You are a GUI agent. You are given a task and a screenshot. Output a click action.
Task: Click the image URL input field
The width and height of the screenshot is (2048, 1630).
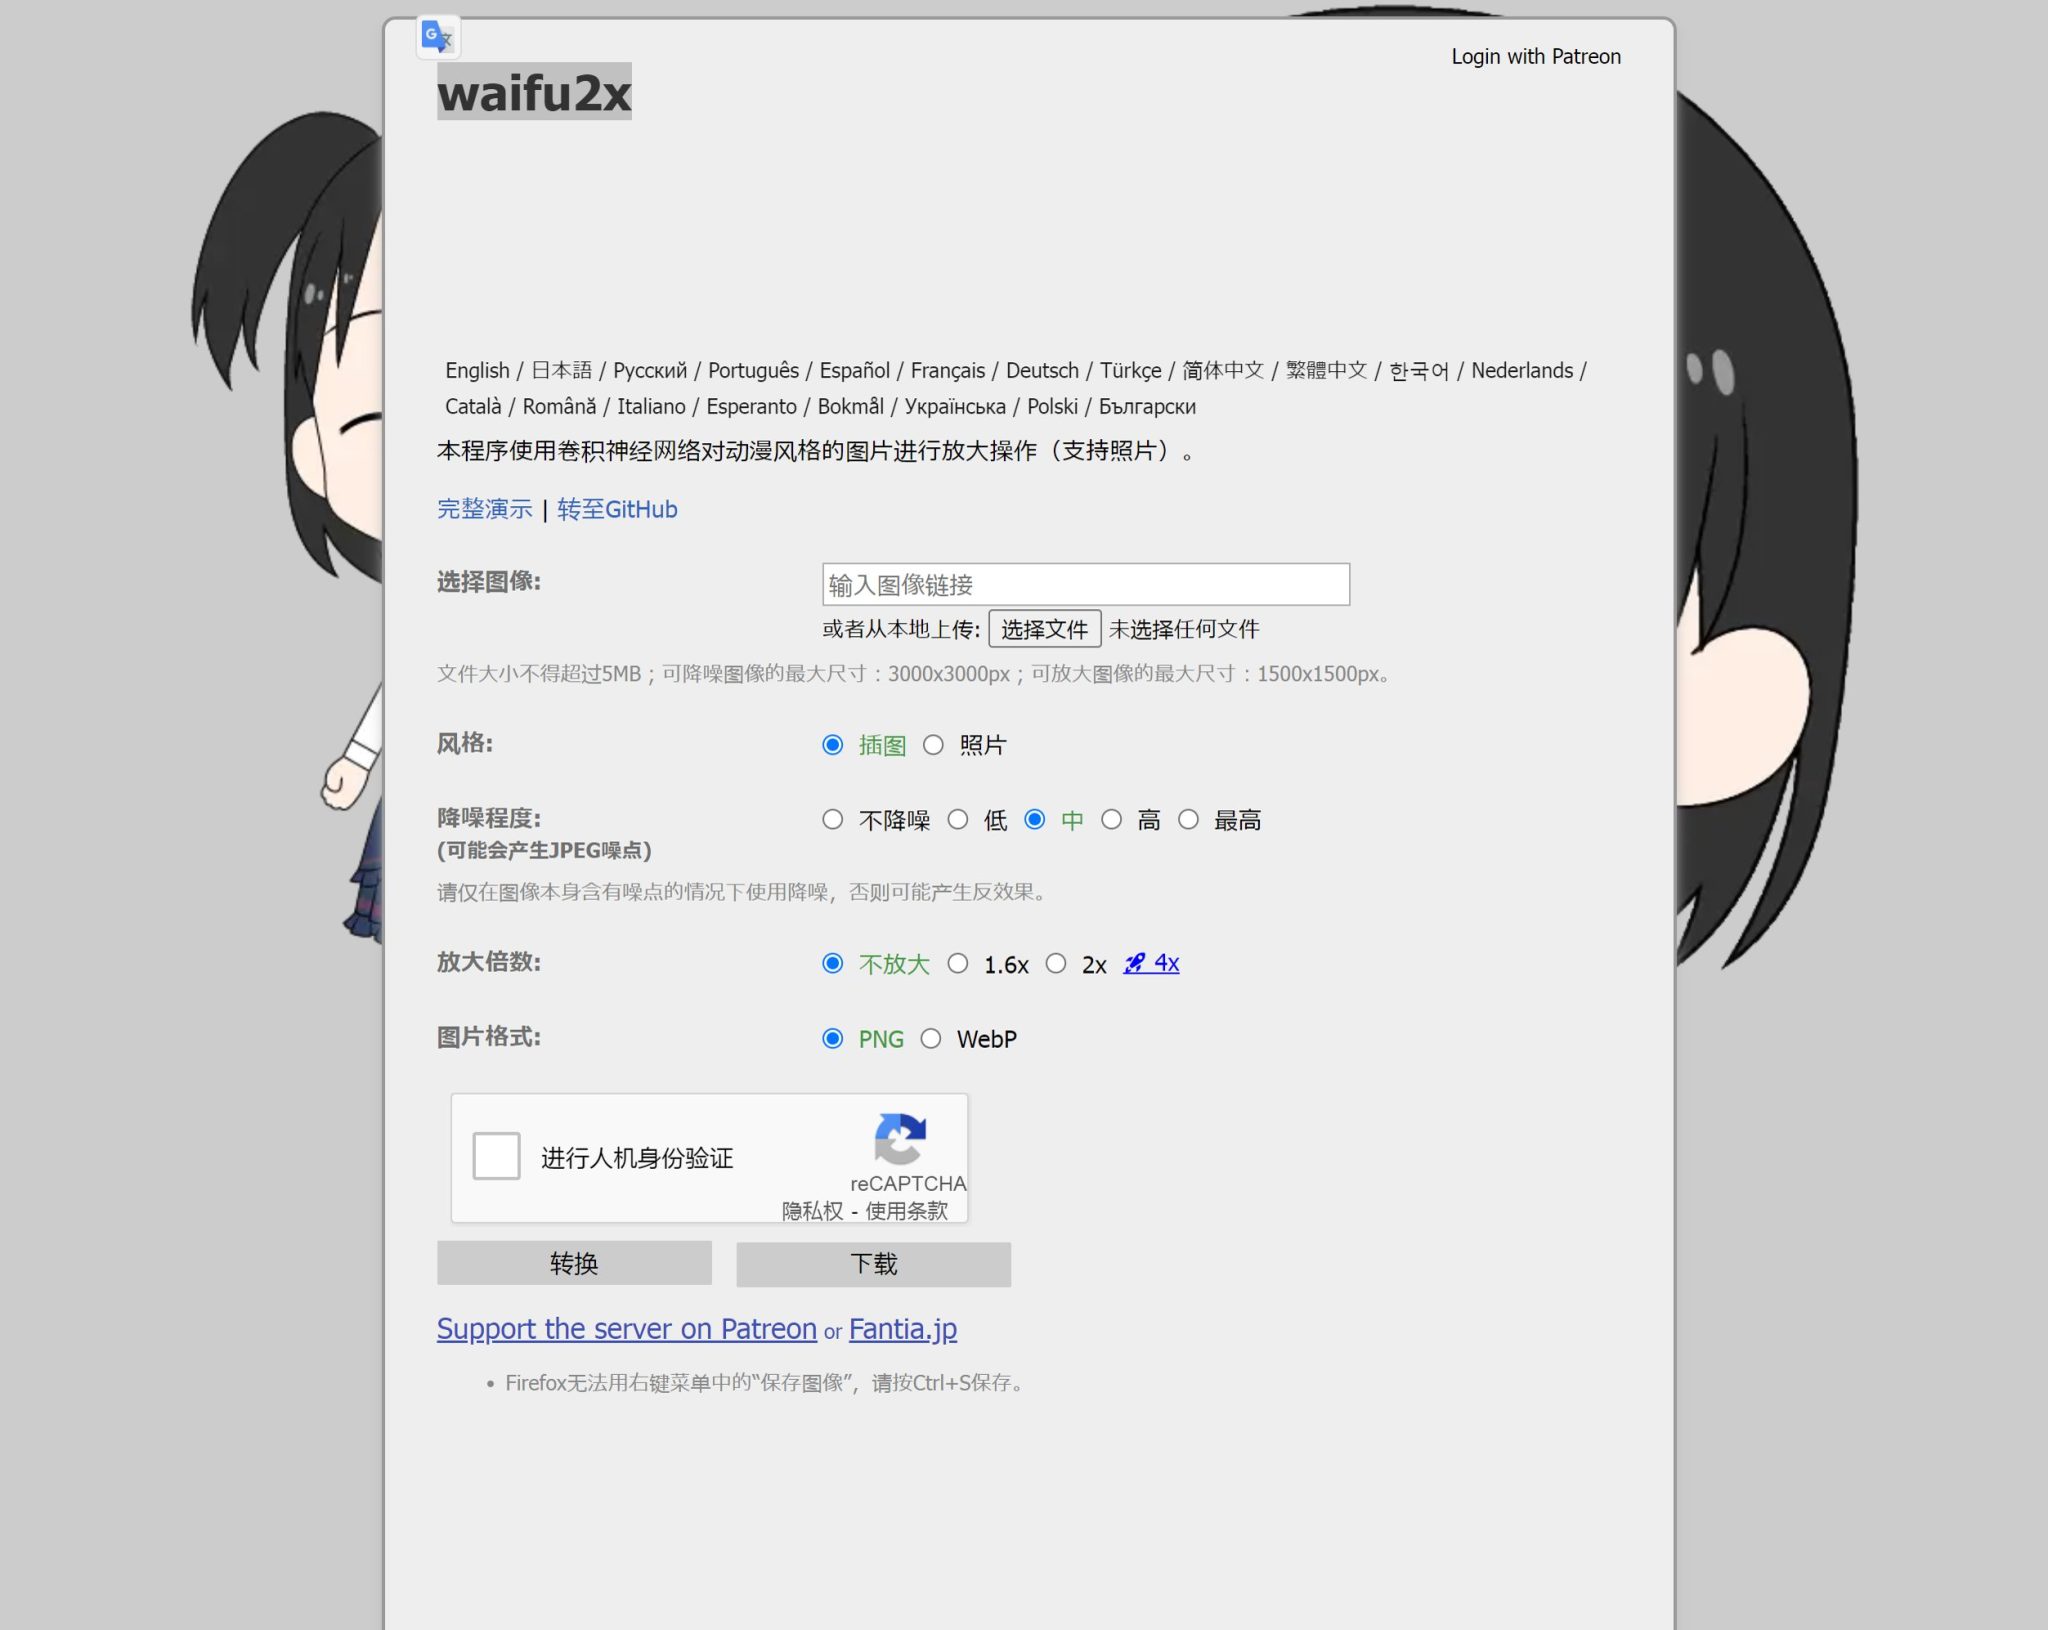[1084, 584]
